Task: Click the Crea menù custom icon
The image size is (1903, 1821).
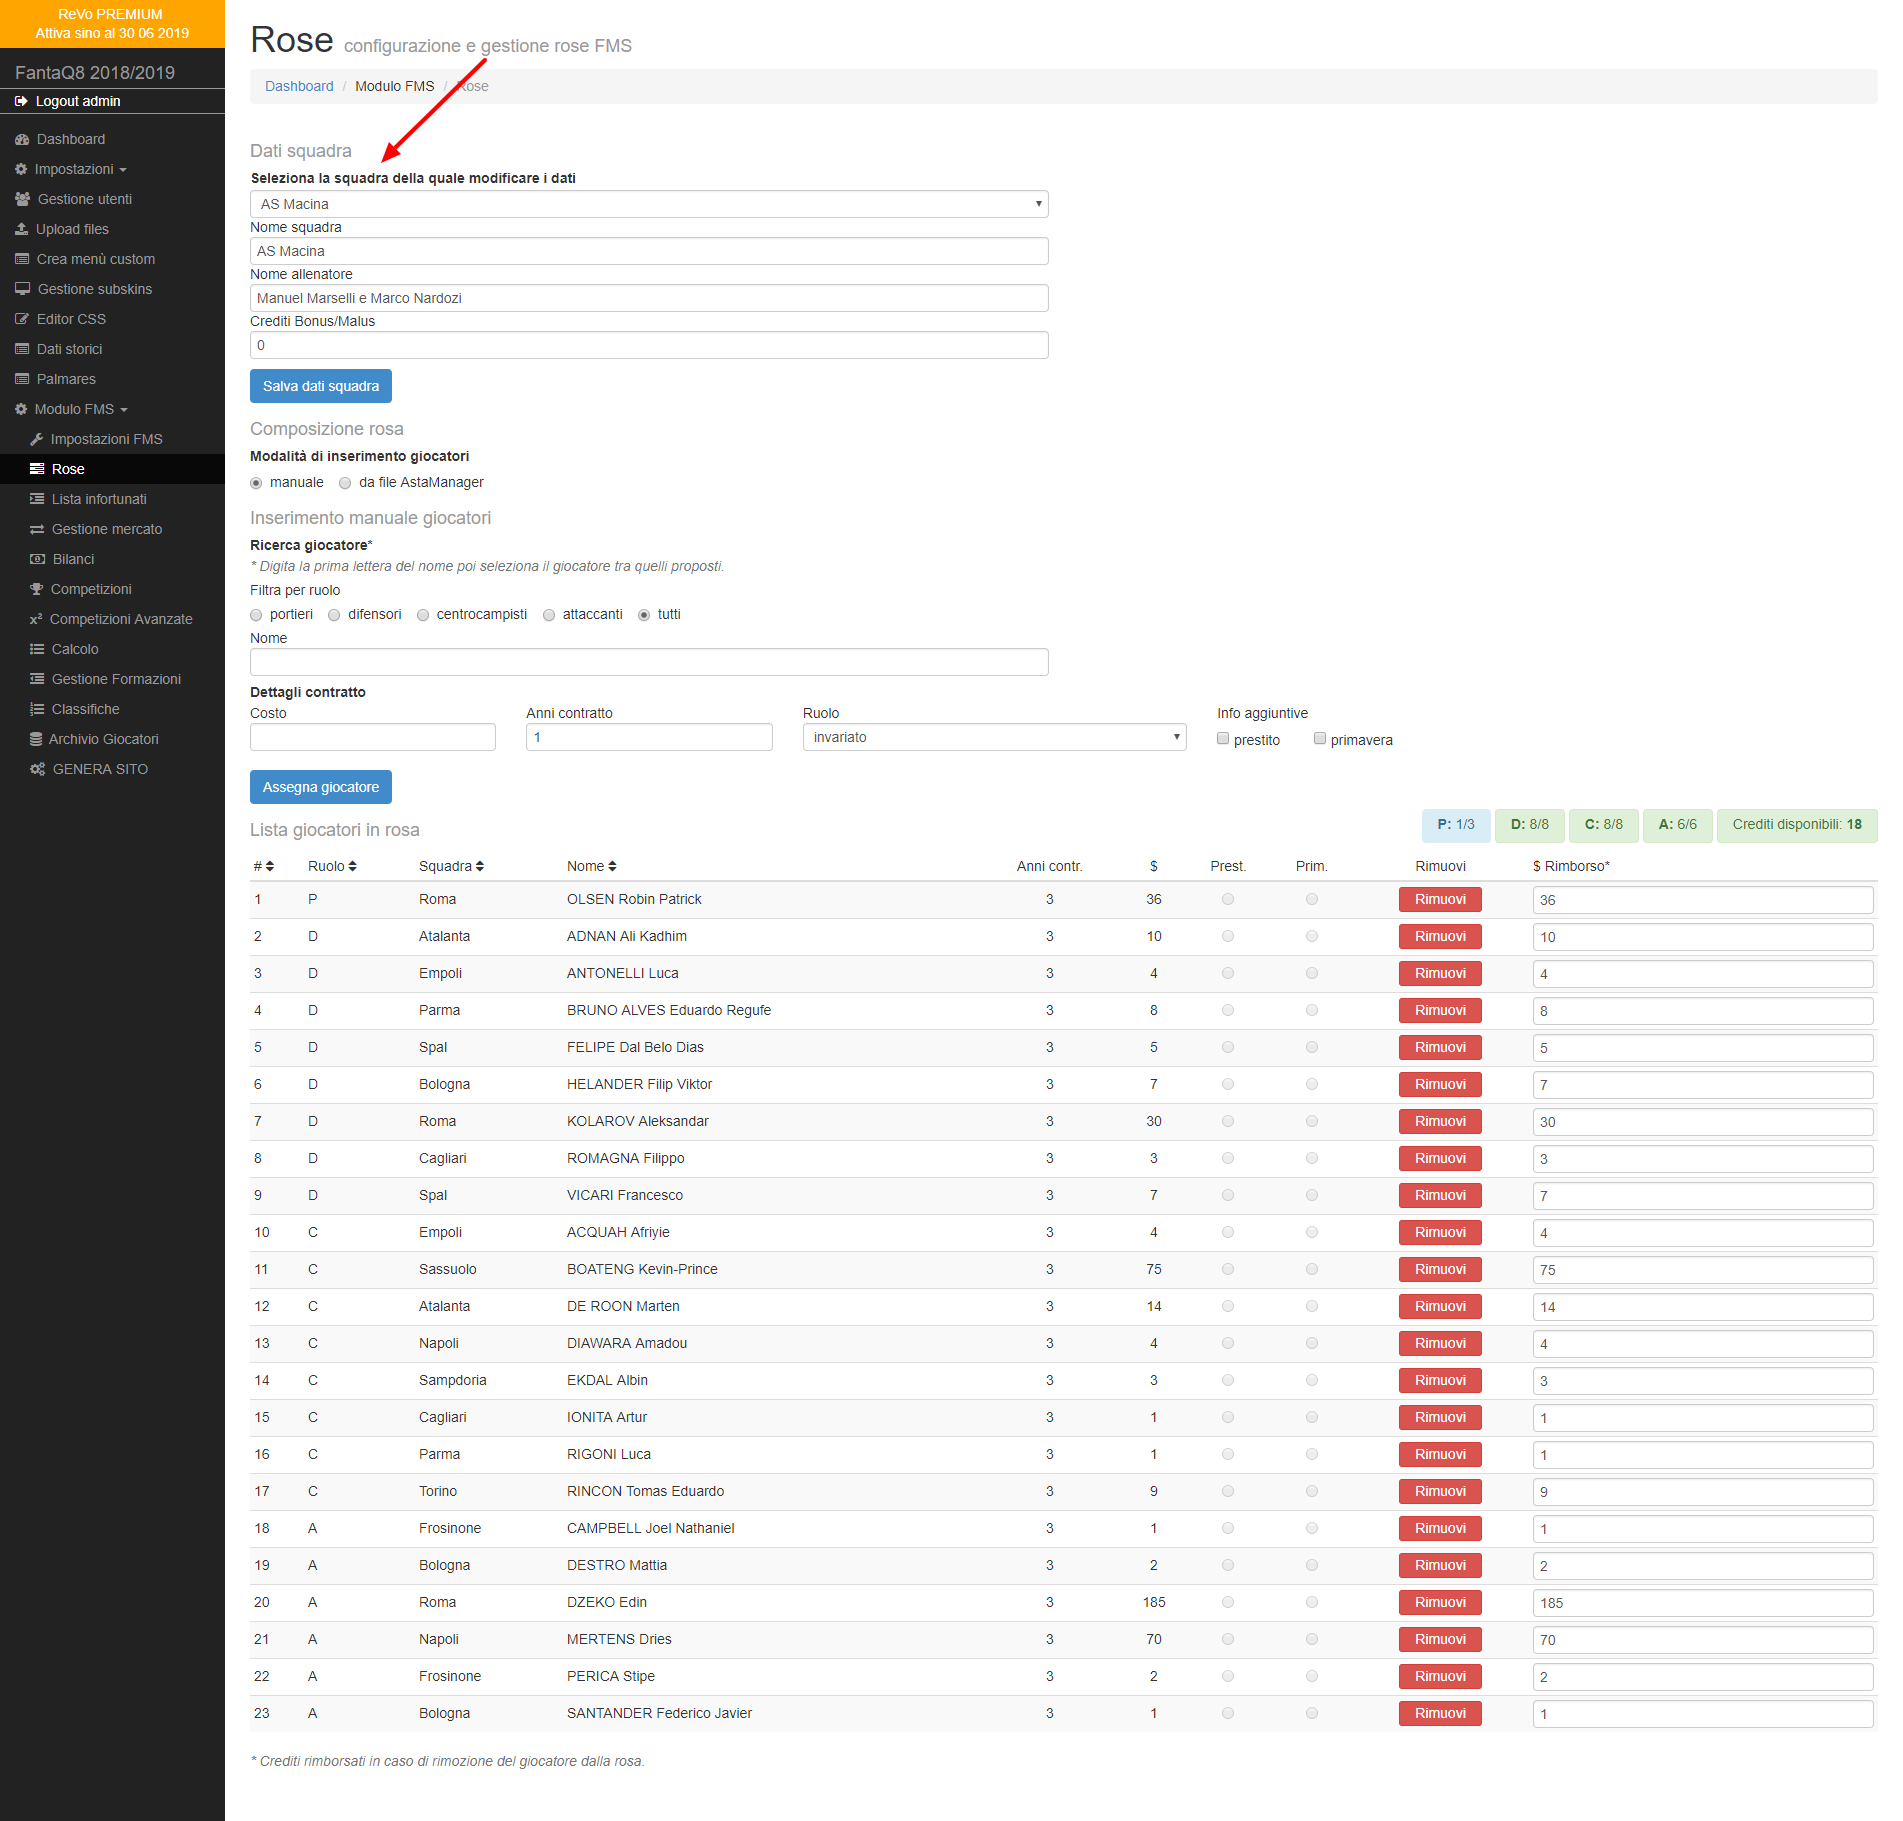Action: (x=22, y=259)
